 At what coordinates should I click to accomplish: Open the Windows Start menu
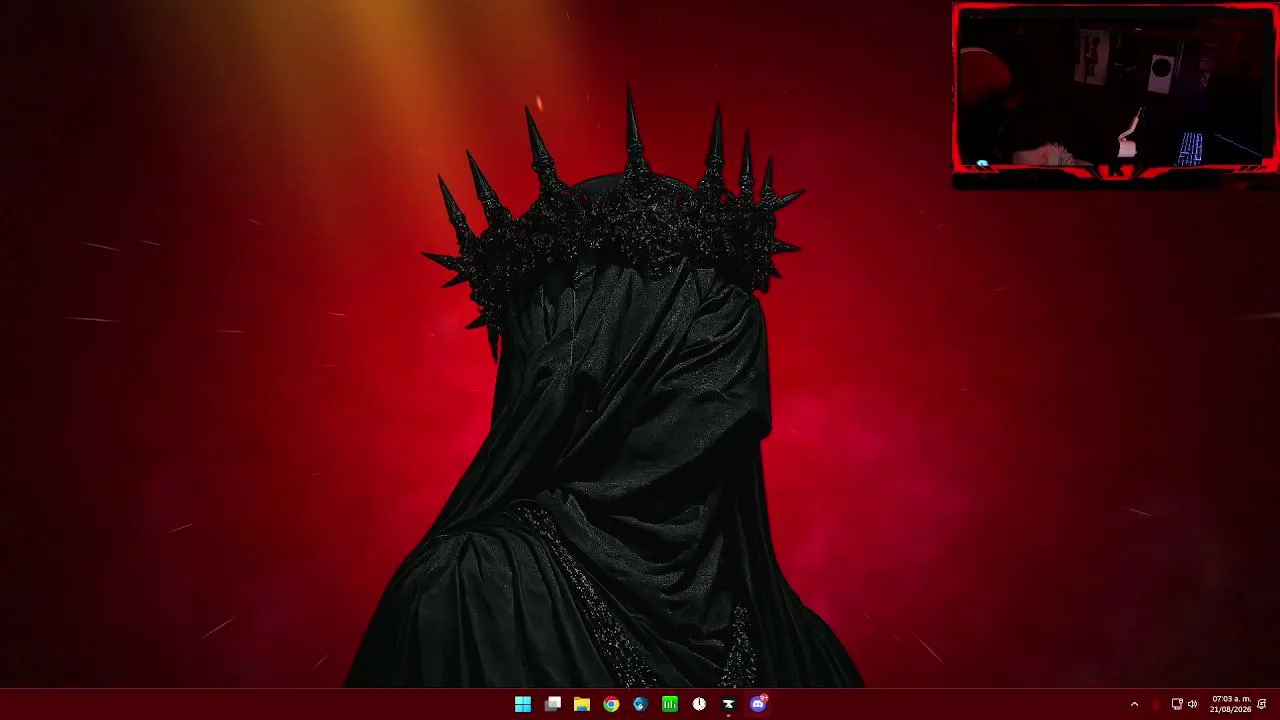click(523, 704)
